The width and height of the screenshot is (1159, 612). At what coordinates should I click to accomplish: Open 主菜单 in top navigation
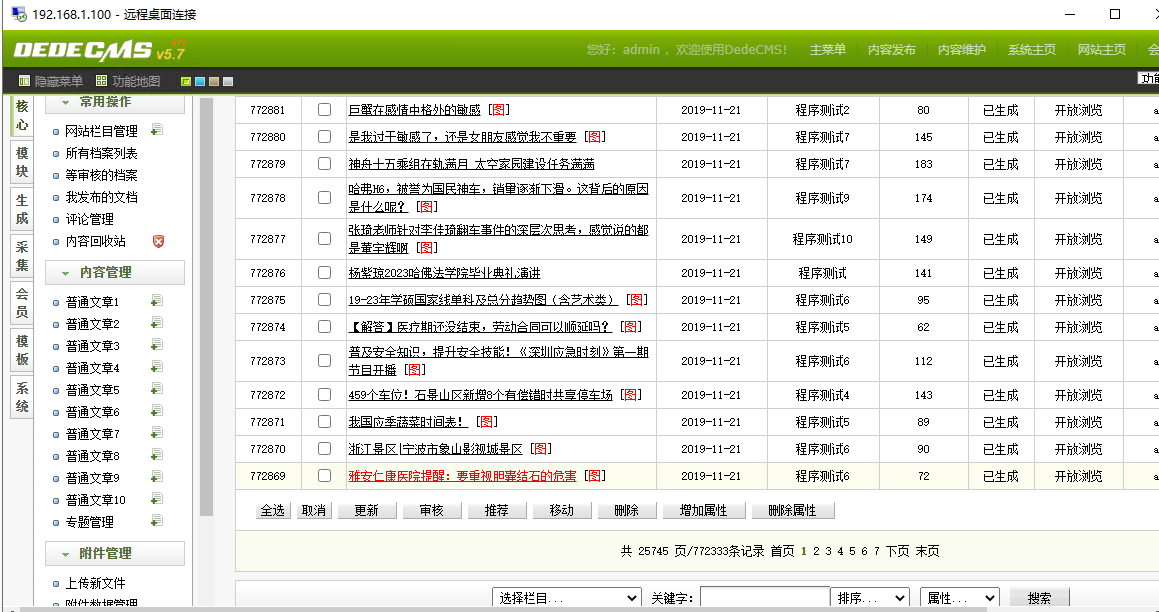click(828, 50)
